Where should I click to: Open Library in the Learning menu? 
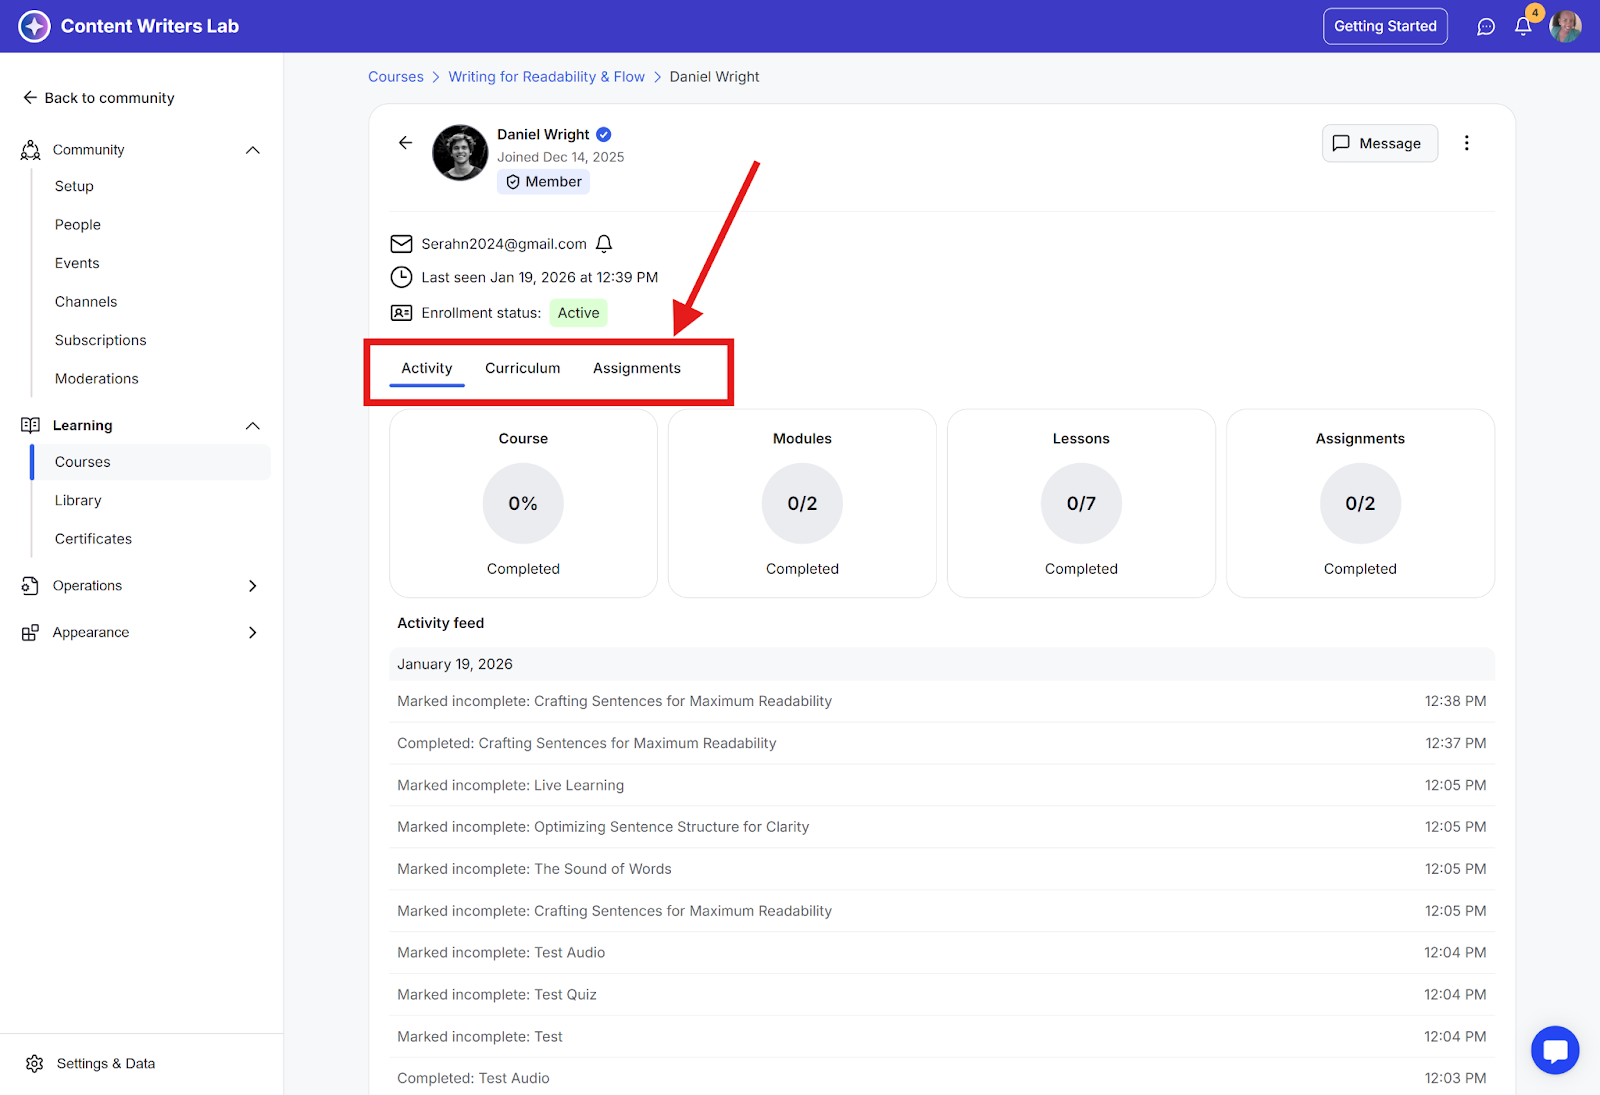pyautogui.click(x=78, y=500)
